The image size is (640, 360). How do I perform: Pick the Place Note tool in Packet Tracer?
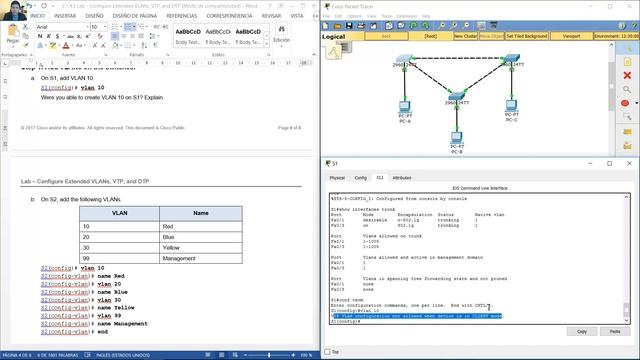click(627, 62)
